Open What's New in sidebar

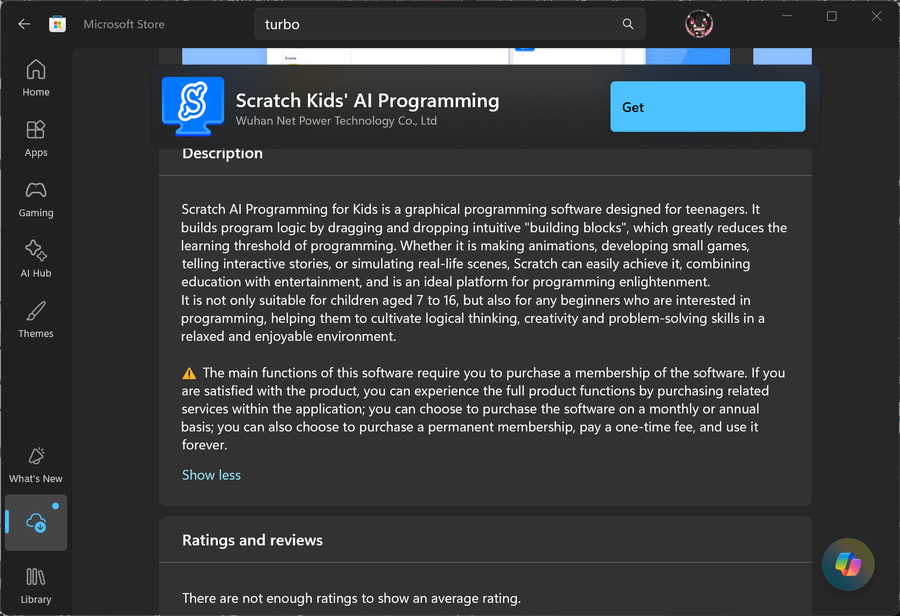[36, 465]
